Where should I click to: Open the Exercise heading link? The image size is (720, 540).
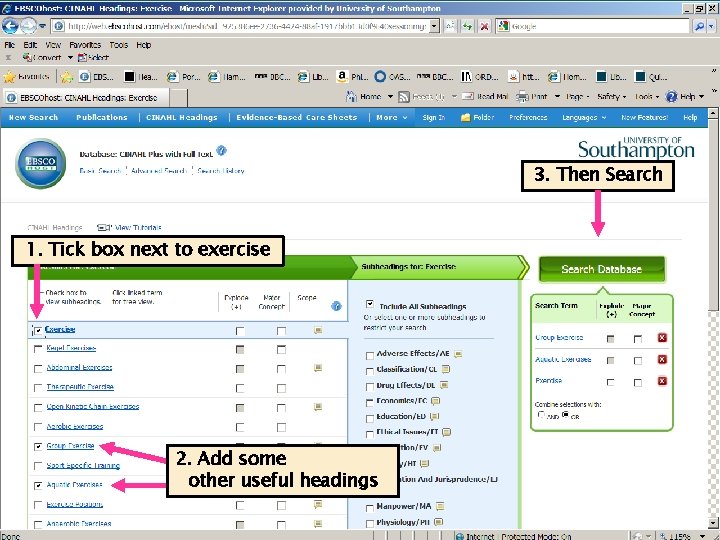point(60,329)
